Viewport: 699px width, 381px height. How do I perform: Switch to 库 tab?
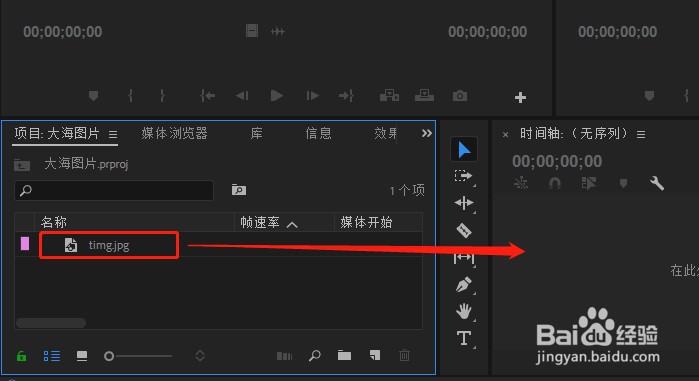[x=256, y=133]
